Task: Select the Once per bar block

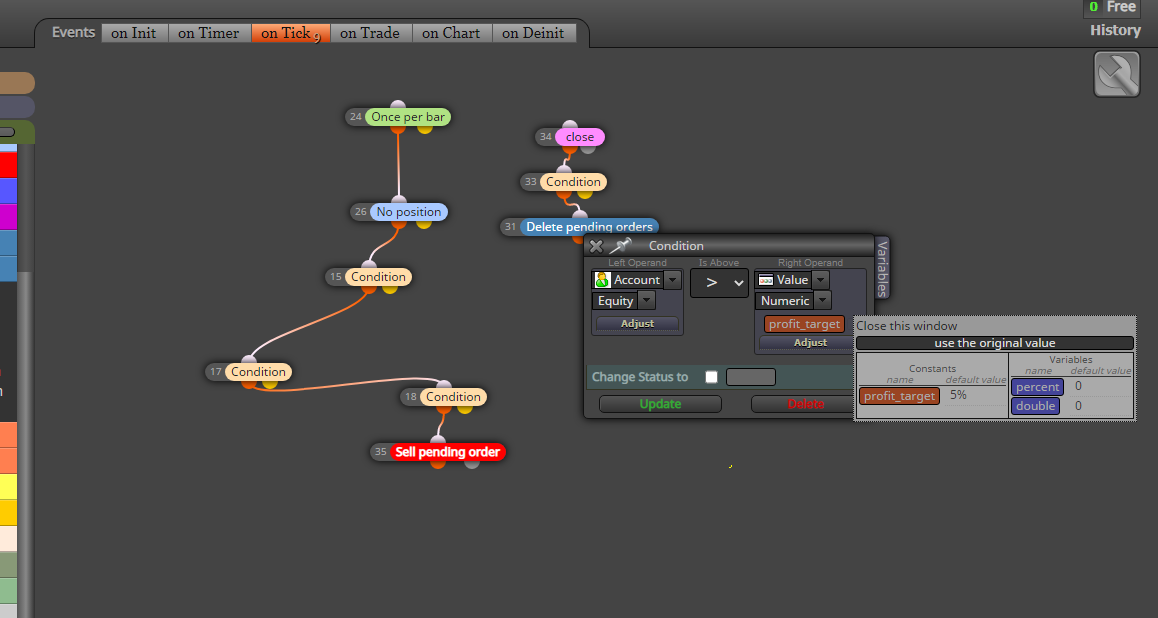Action: pos(408,117)
